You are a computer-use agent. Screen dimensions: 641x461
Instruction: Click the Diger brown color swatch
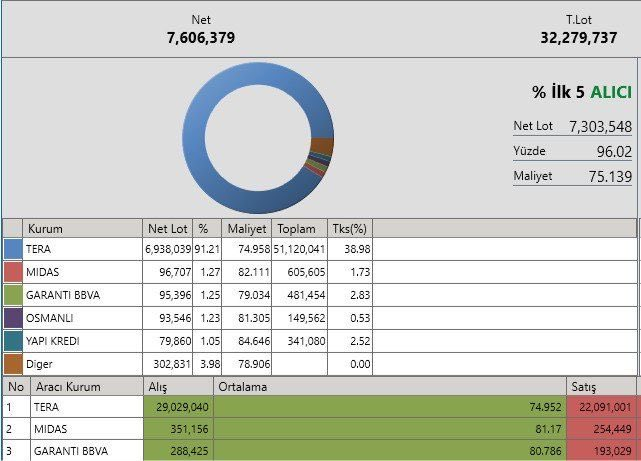point(13,364)
